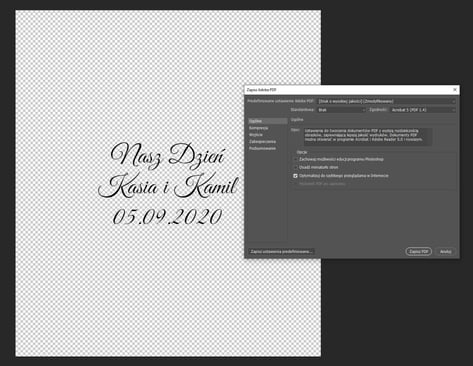The height and width of the screenshot is (366, 473).
Task: Click the Anuluj button
Action: pyautogui.click(x=446, y=252)
